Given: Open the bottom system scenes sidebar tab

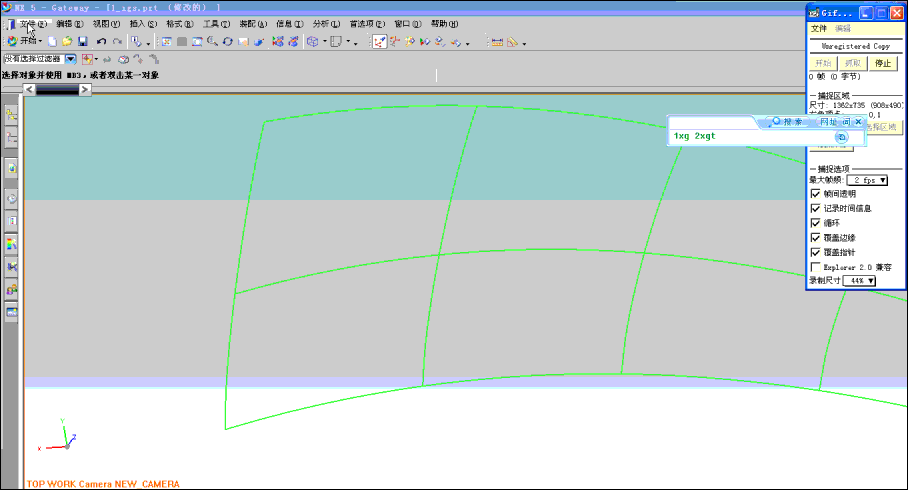Looking at the screenshot, I should (x=11, y=312).
